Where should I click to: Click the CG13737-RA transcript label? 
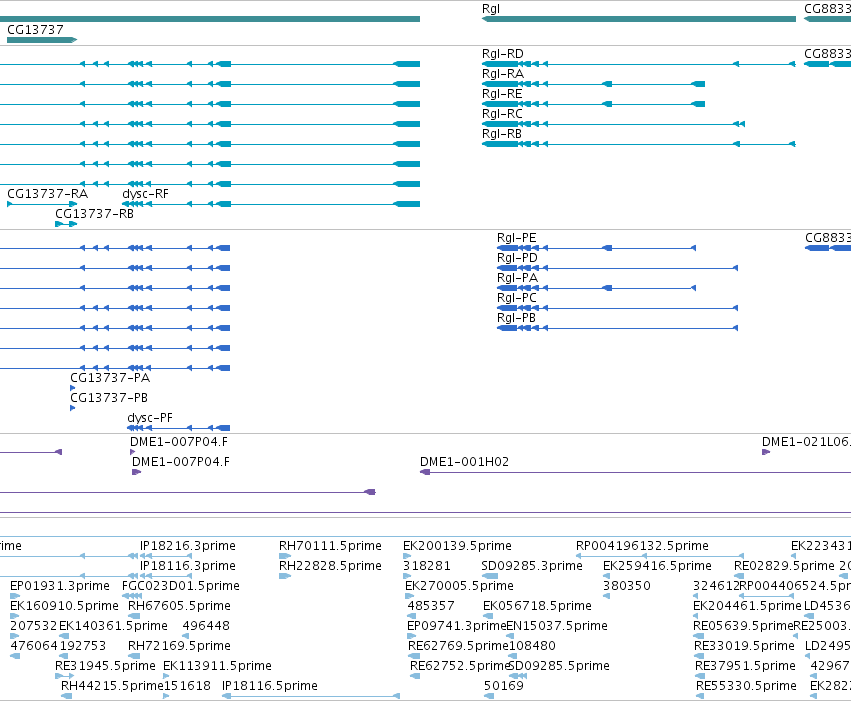pyautogui.click(x=47, y=194)
